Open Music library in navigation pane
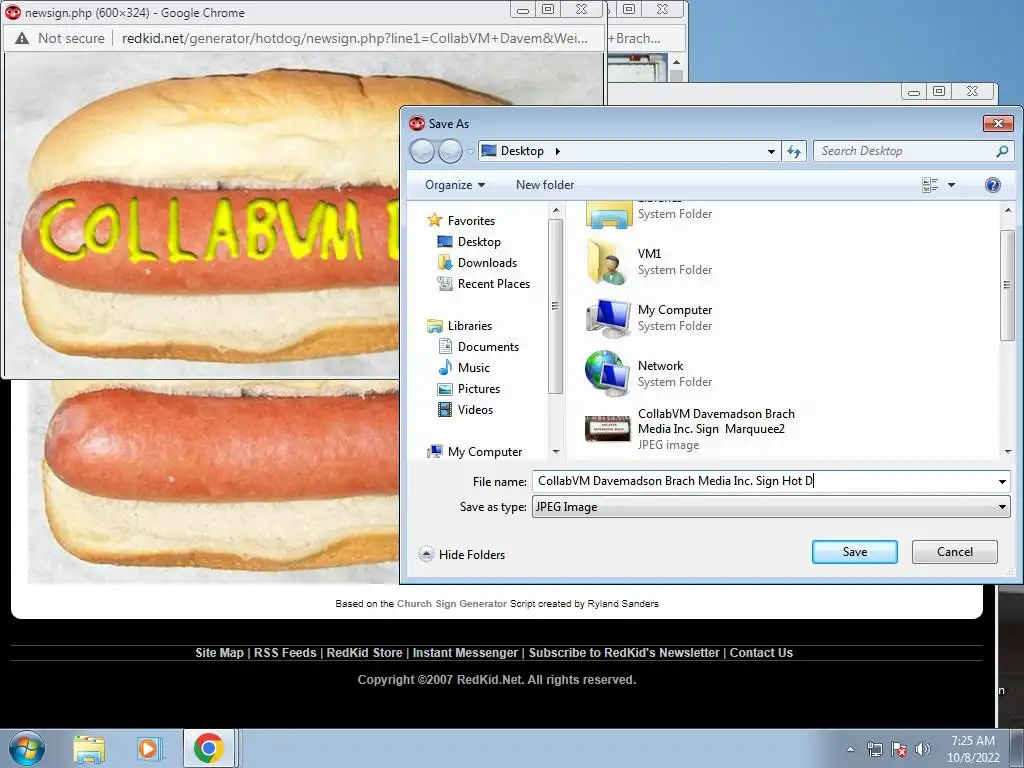 click(x=463, y=368)
